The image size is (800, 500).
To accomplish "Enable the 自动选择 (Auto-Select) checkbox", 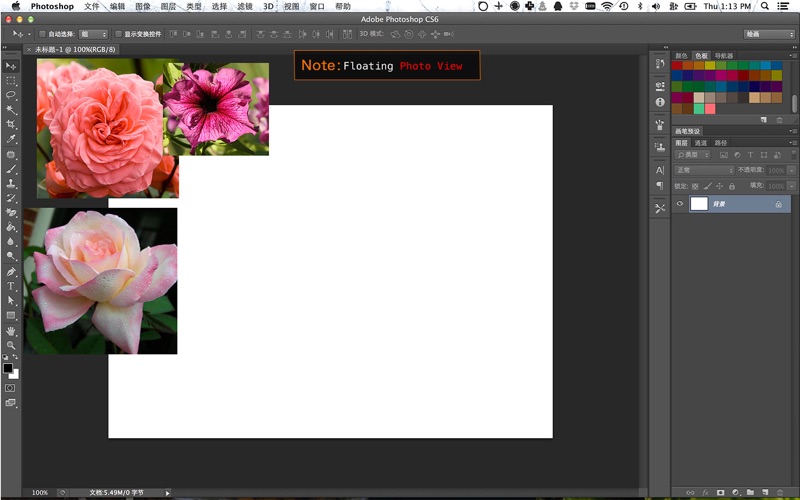I will (x=42, y=34).
